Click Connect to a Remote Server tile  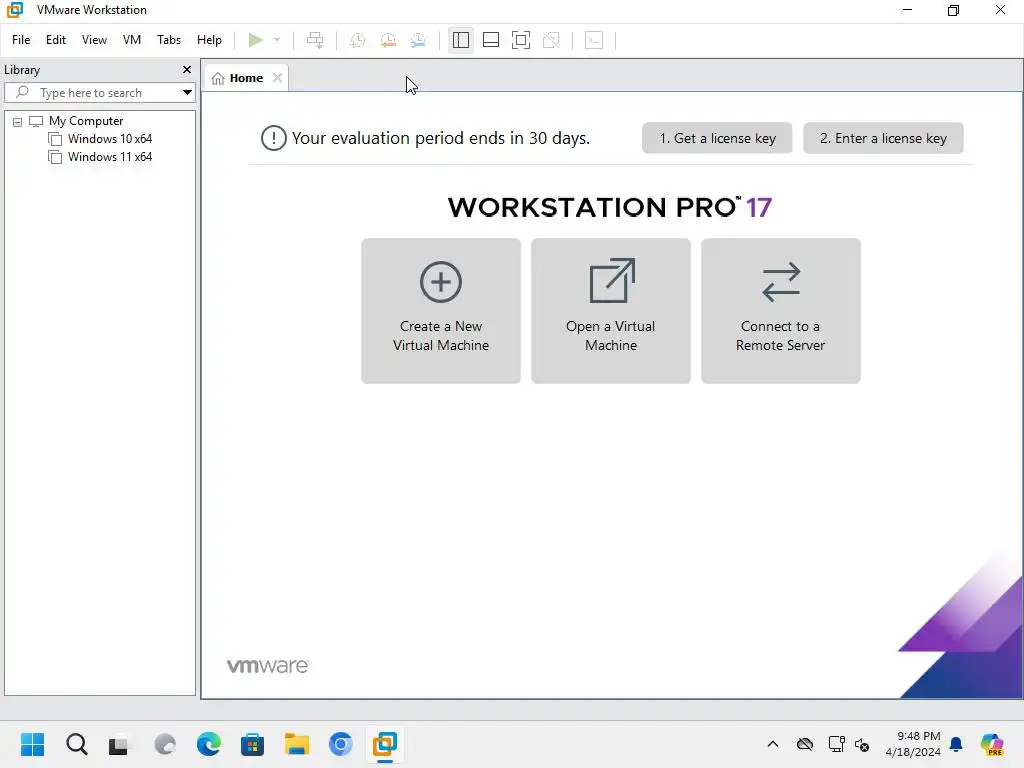[x=780, y=311]
